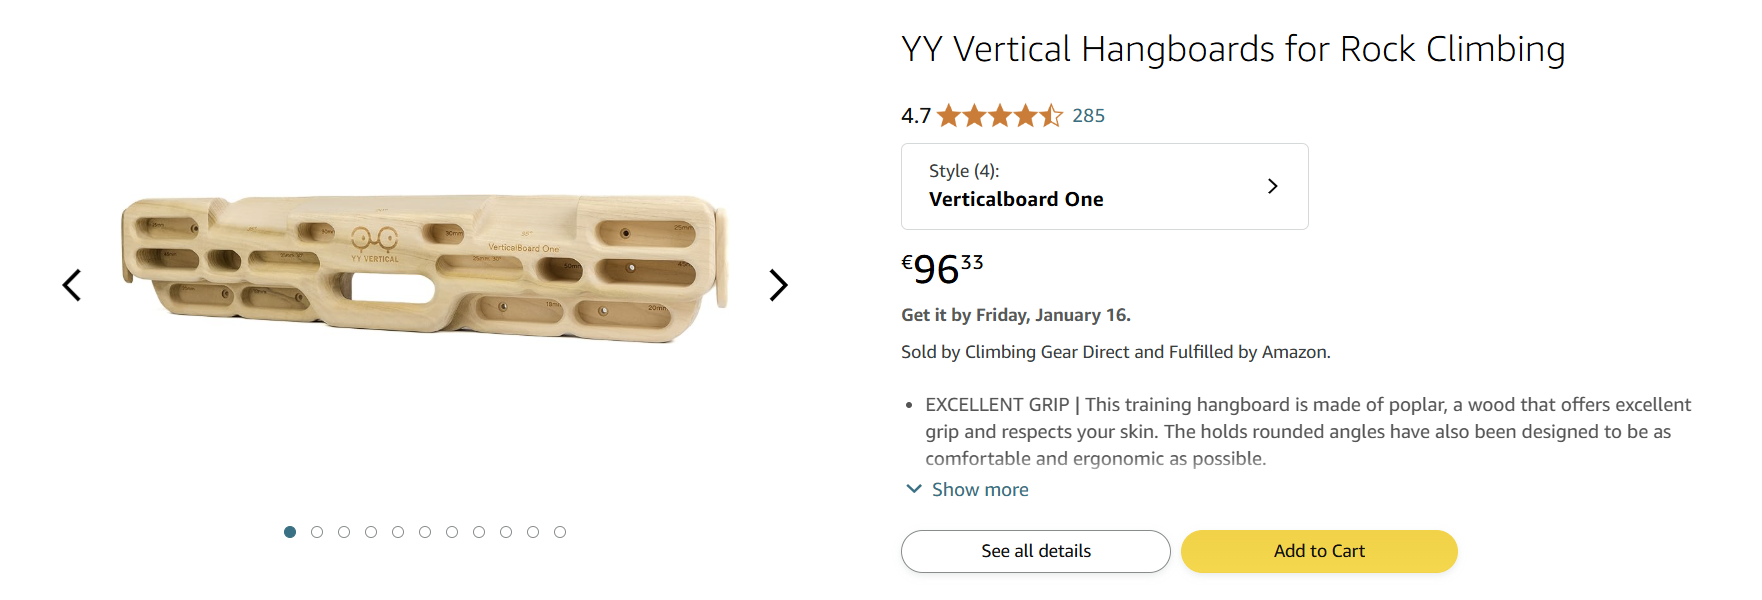The width and height of the screenshot is (1762, 600).
Task: Open the Style selector Verticalboard One
Action: (x=1104, y=187)
